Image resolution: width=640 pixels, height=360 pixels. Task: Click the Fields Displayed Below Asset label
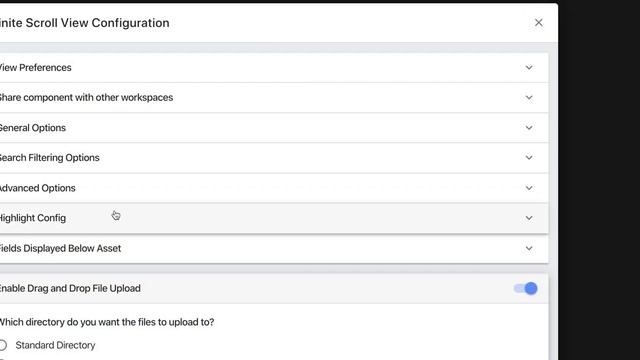(x=60, y=249)
